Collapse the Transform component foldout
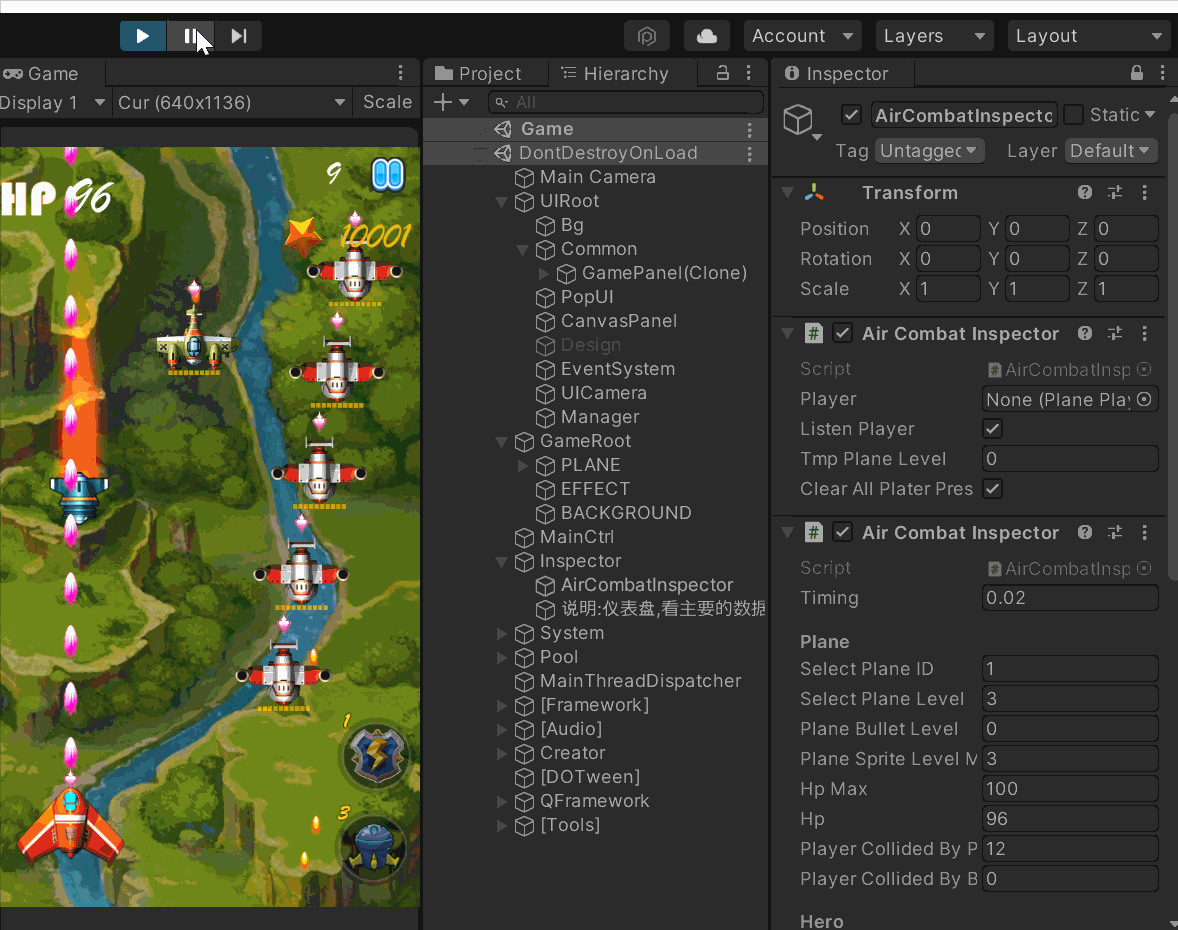The height and width of the screenshot is (930, 1178). (x=787, y=192)
